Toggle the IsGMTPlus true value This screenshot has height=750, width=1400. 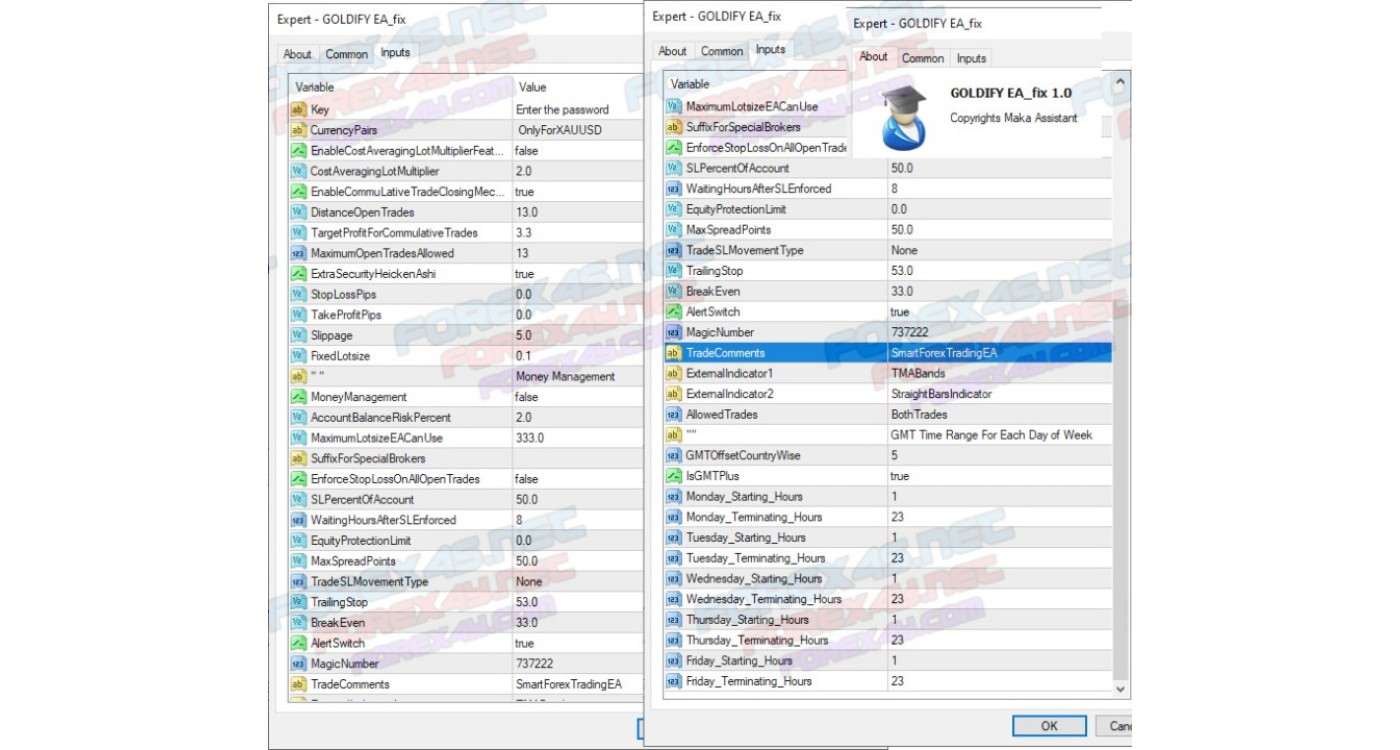pos(998,476)
